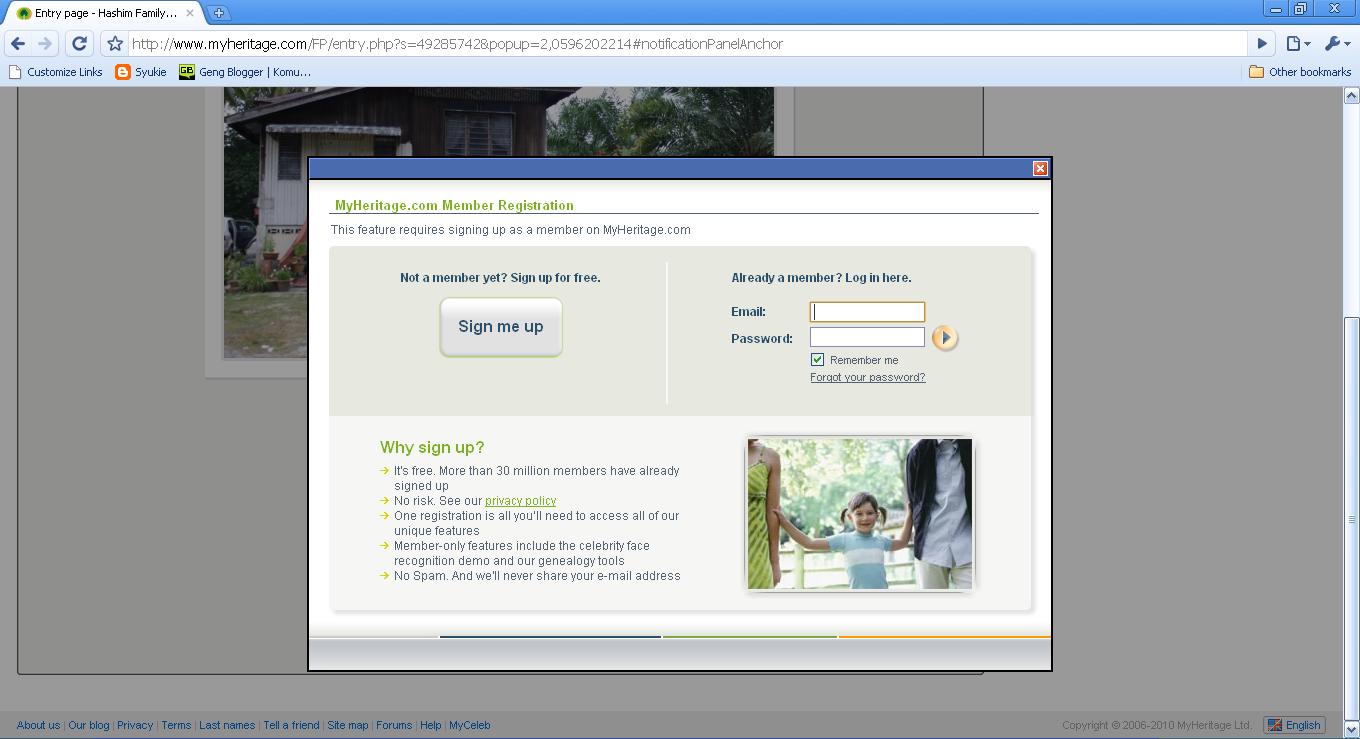Image resolution: width=1360 pixels, height=739 pixels.
Task: Go back using the browser back arrow
Action: (18, 44)
